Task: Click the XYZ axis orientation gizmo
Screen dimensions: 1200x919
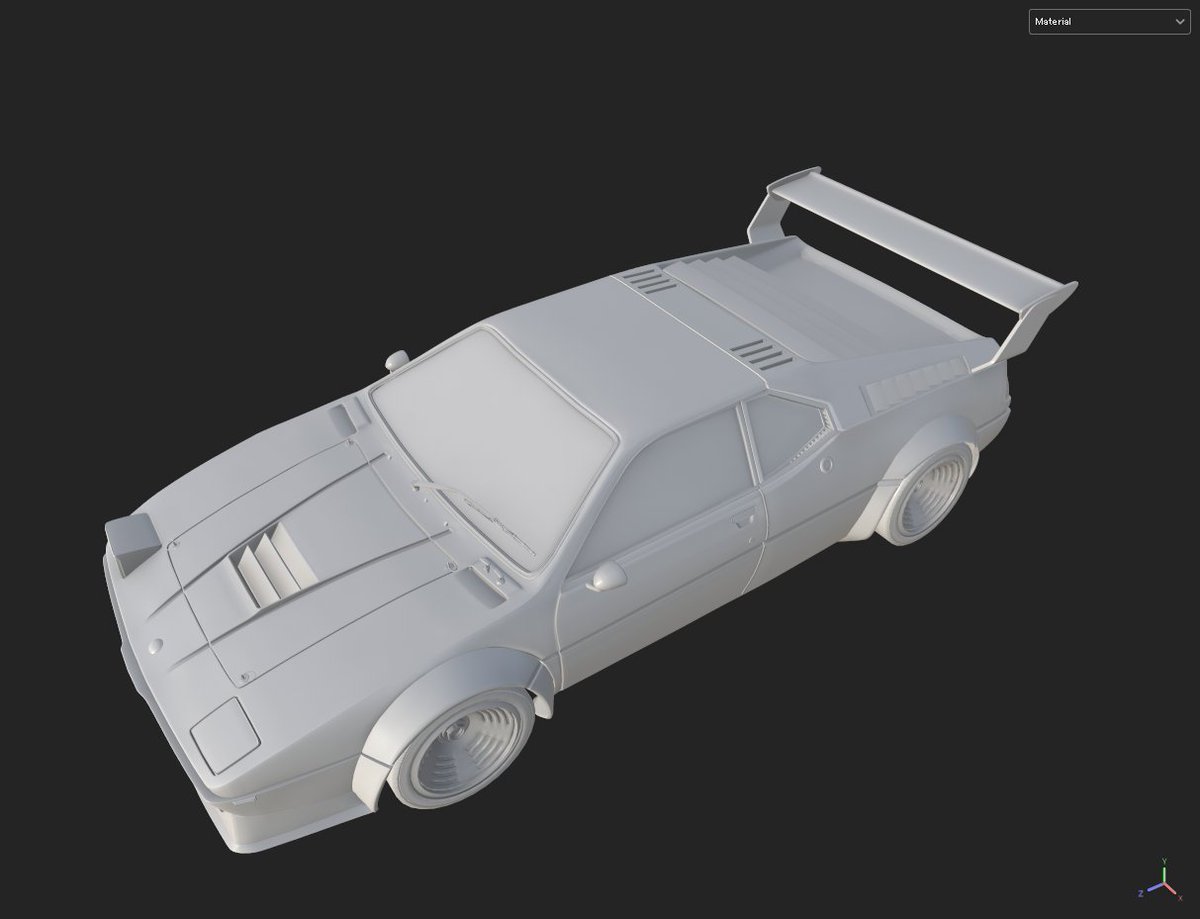Action: pos(1160,879)
